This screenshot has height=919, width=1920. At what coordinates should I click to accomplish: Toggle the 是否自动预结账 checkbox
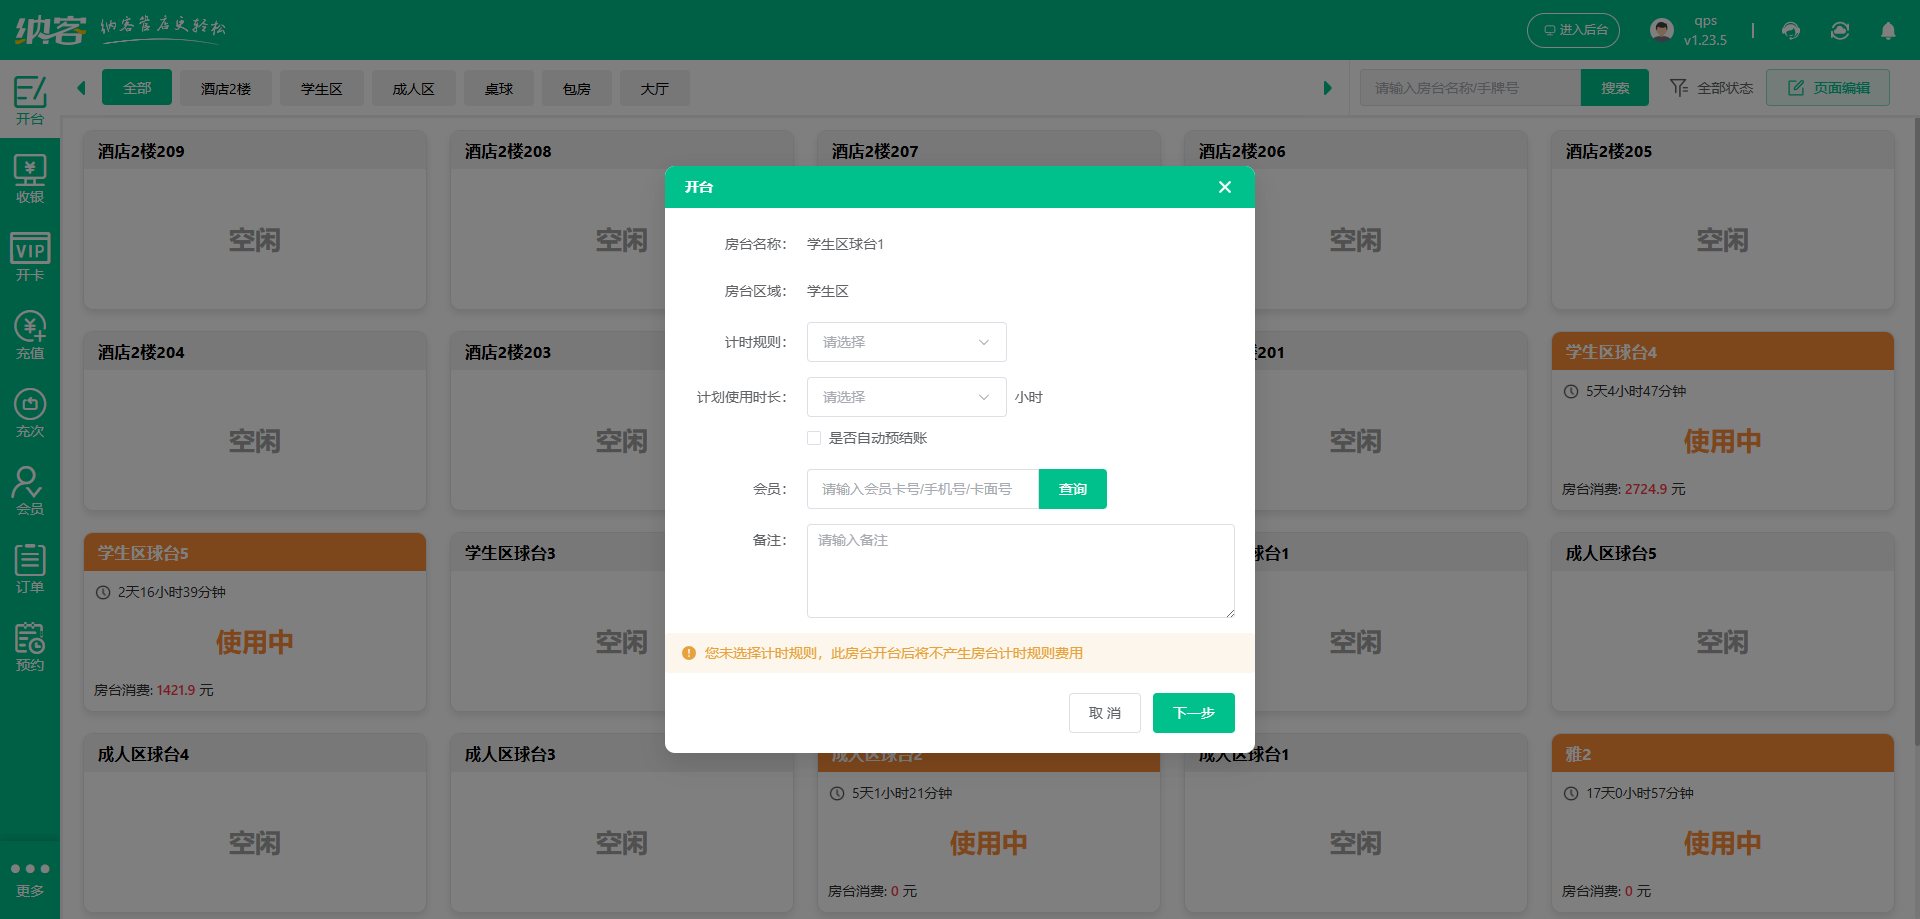point(814,438)
